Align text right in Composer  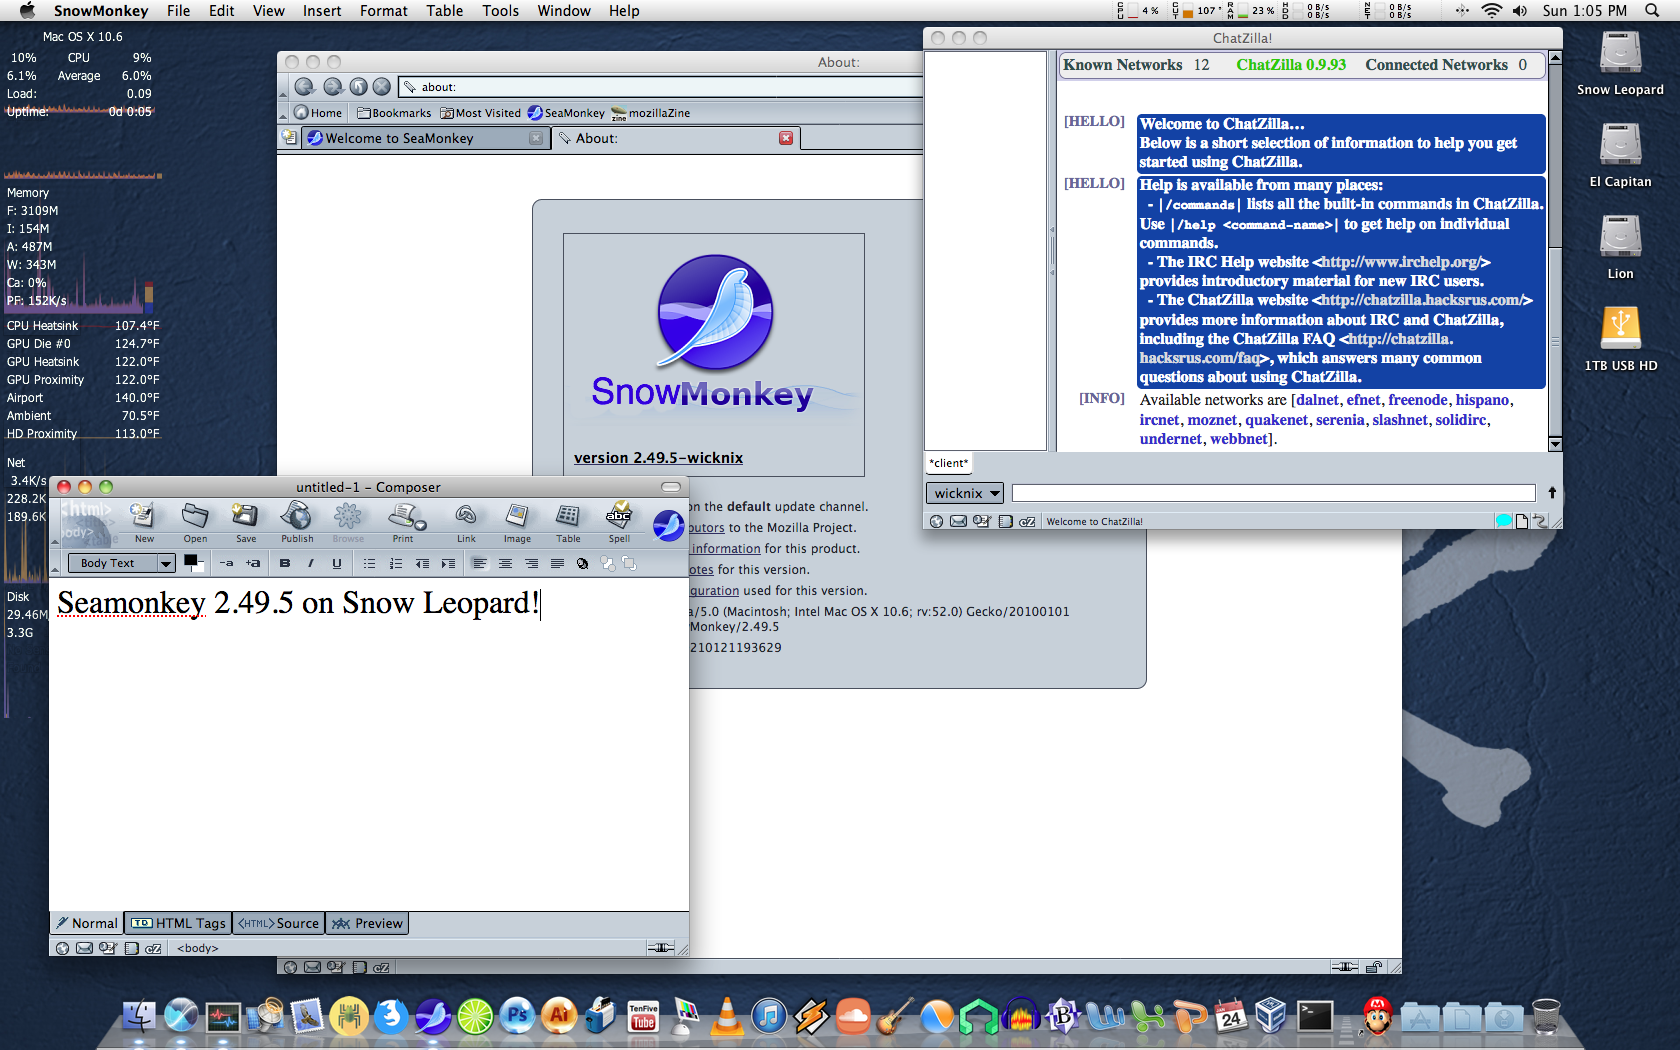pos(531,563)
